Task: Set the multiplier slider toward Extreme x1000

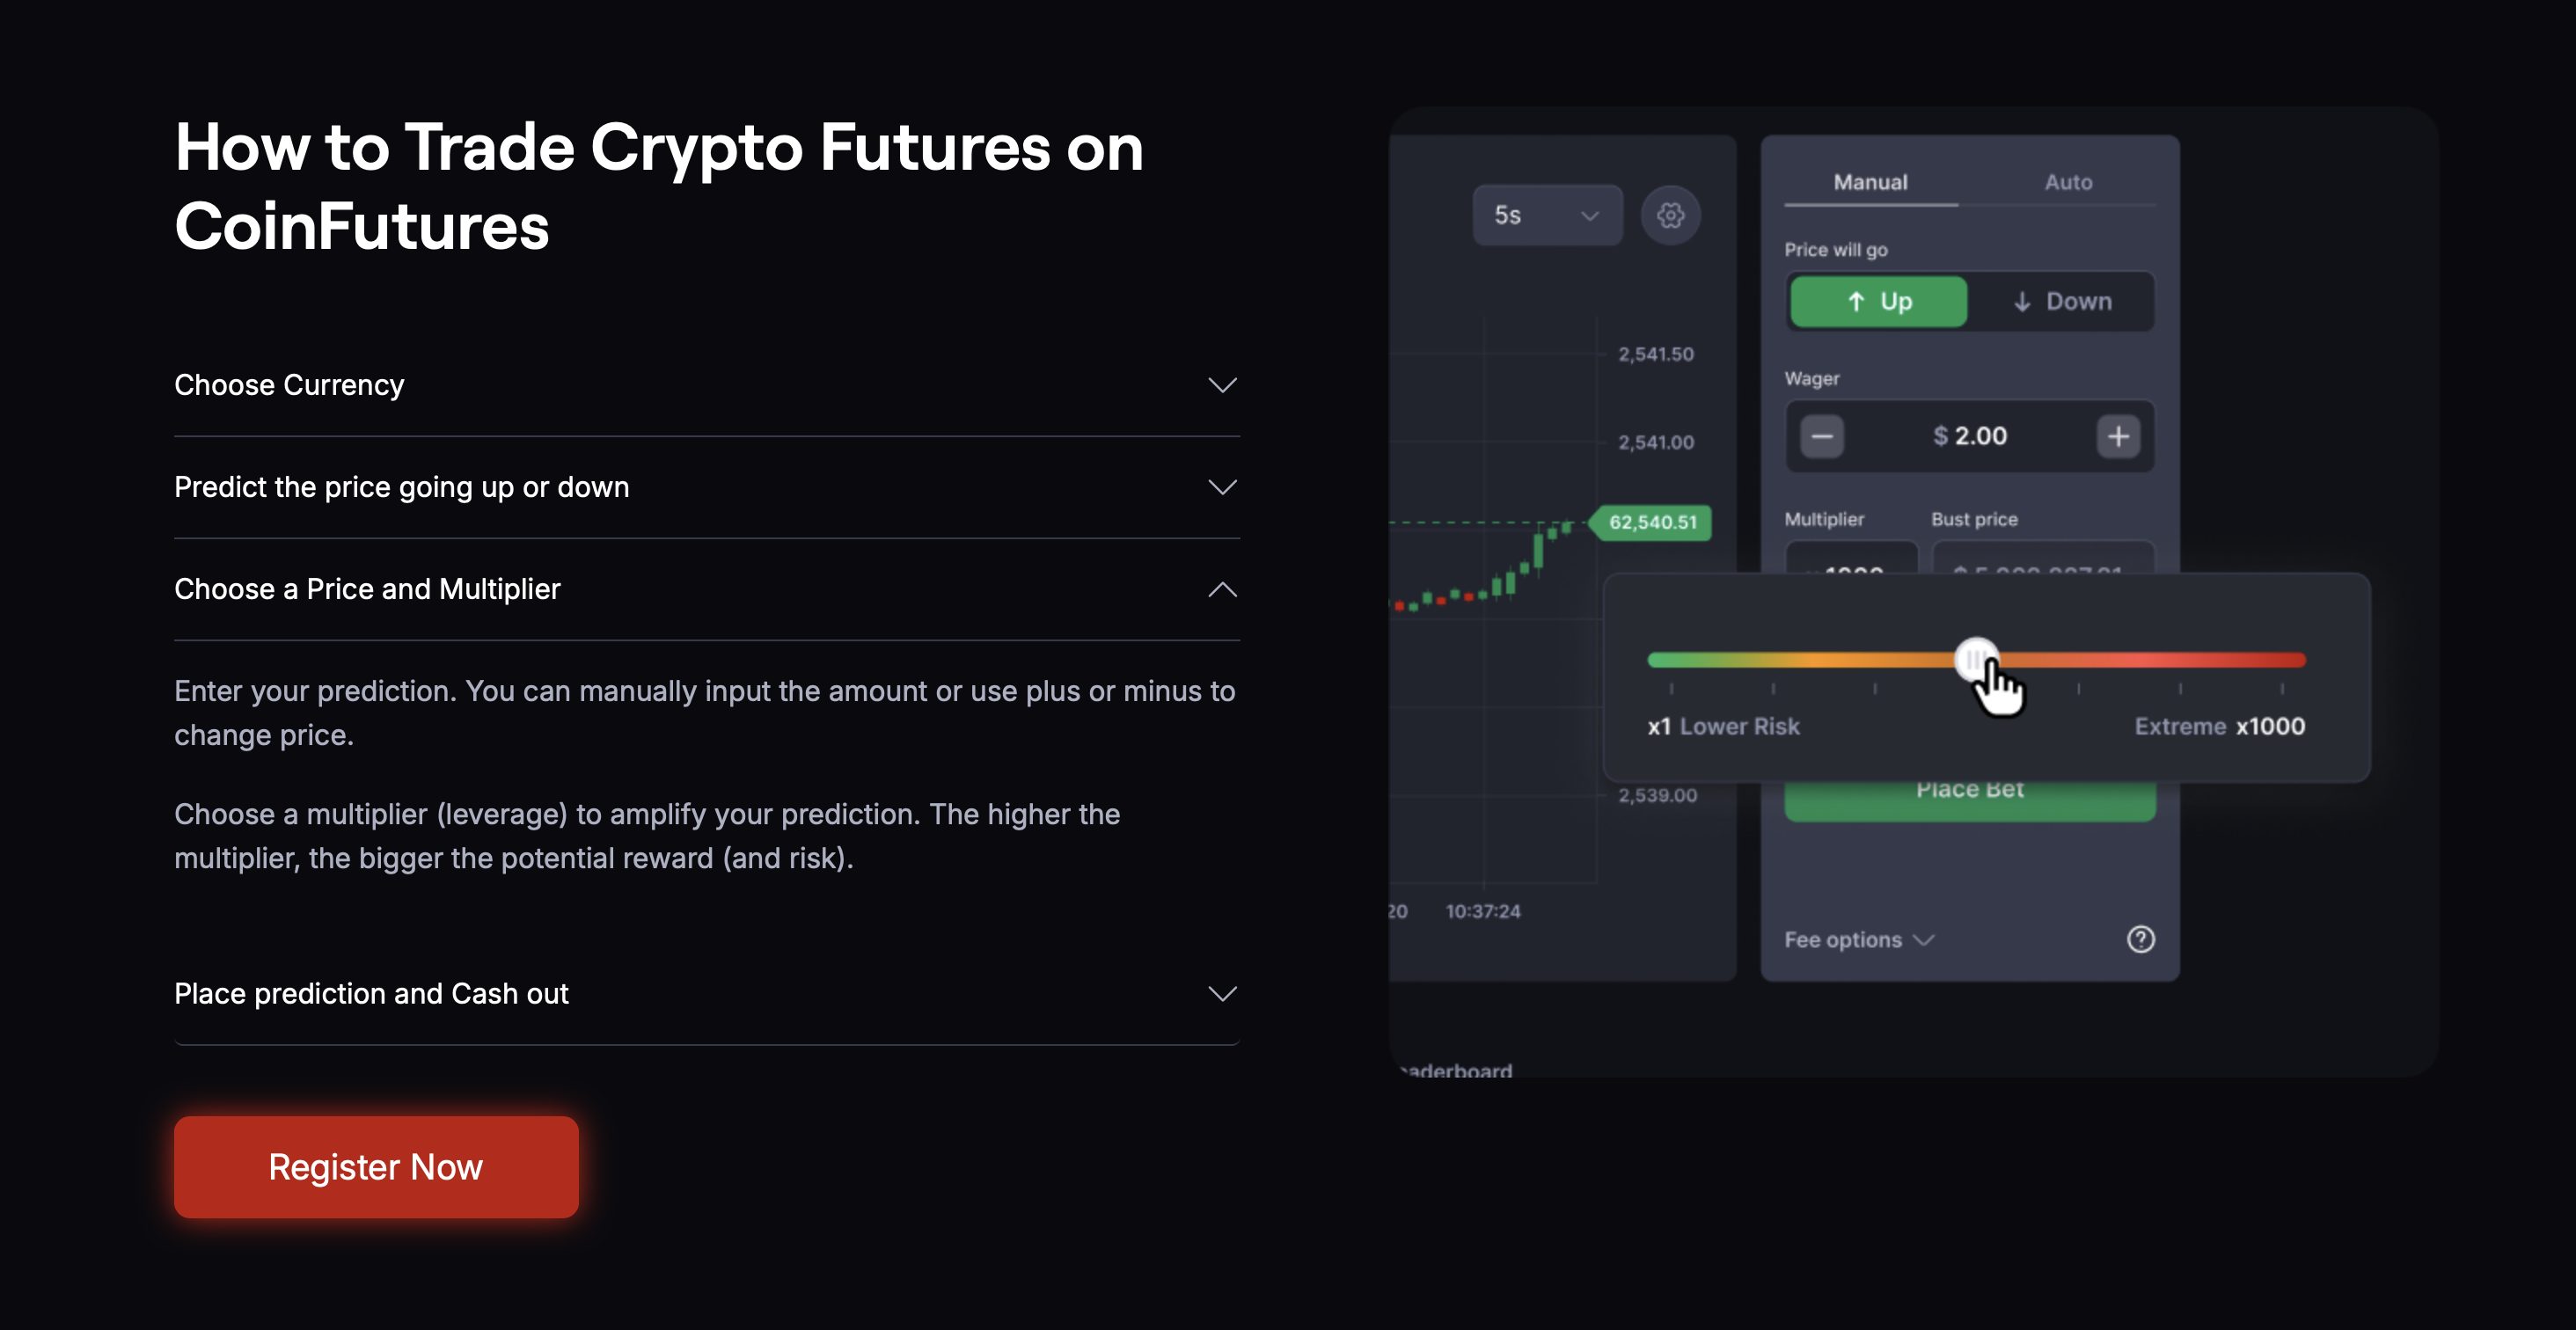Action: (x=2280, y=660)
